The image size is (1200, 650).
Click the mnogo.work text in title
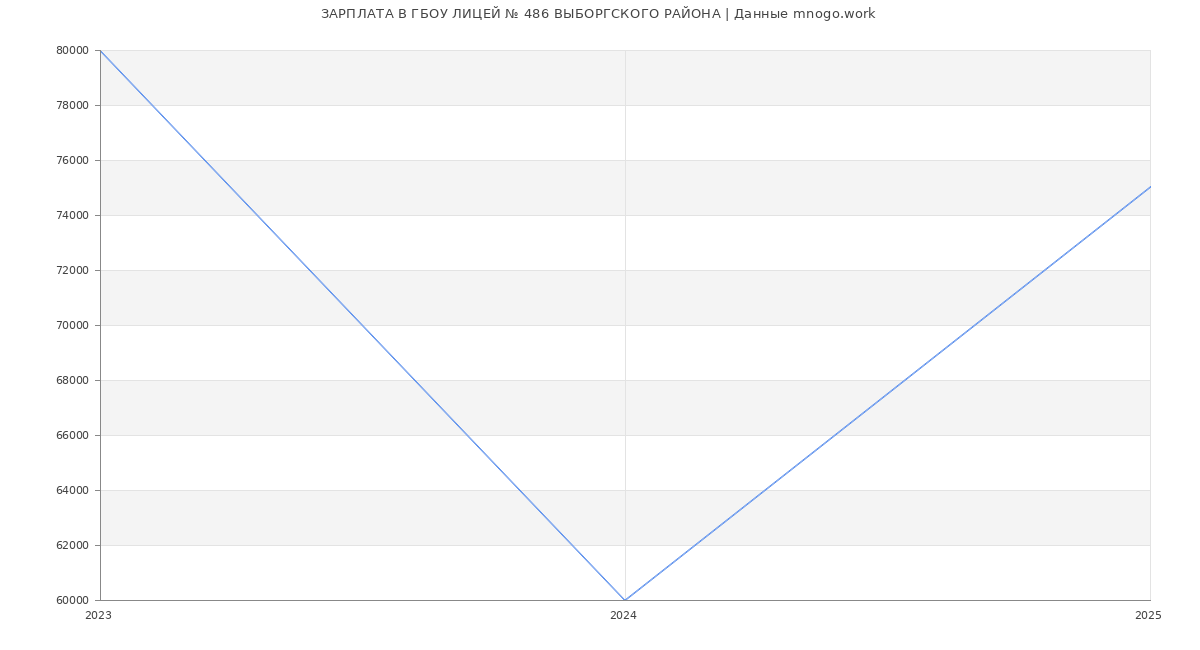click(834, 14)
